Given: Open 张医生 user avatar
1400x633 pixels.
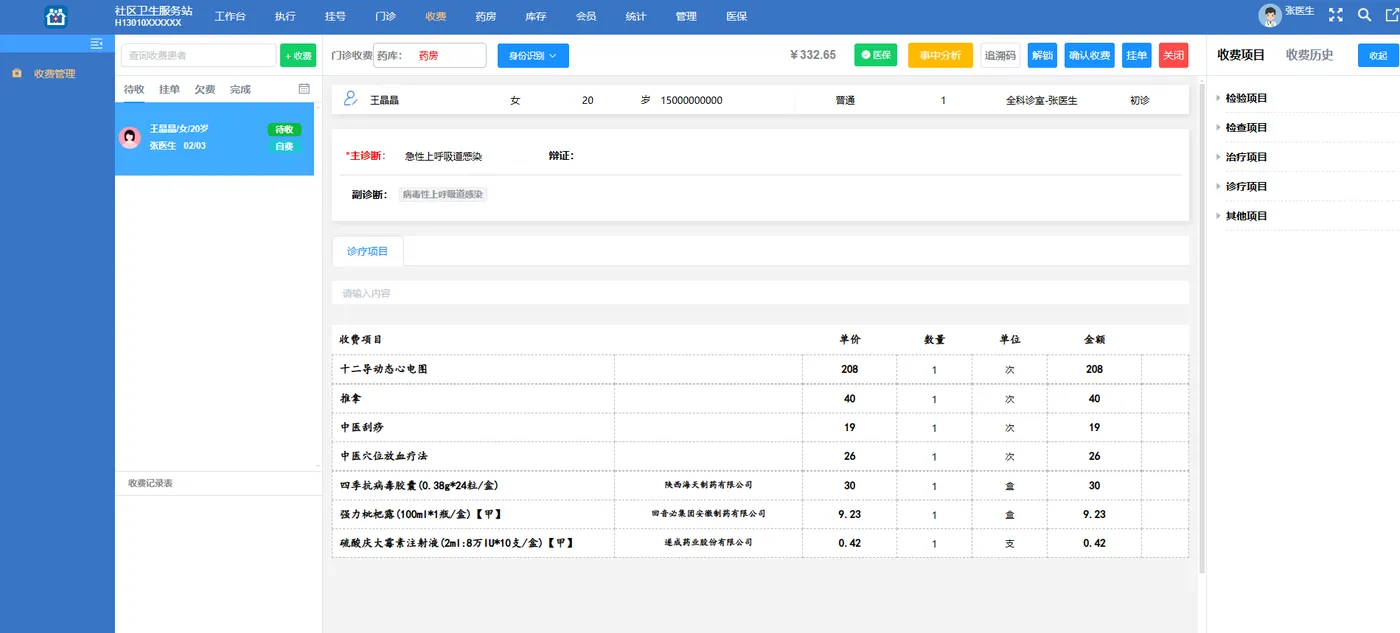Looking at the screenshot, I should (x=1269, y=15).
